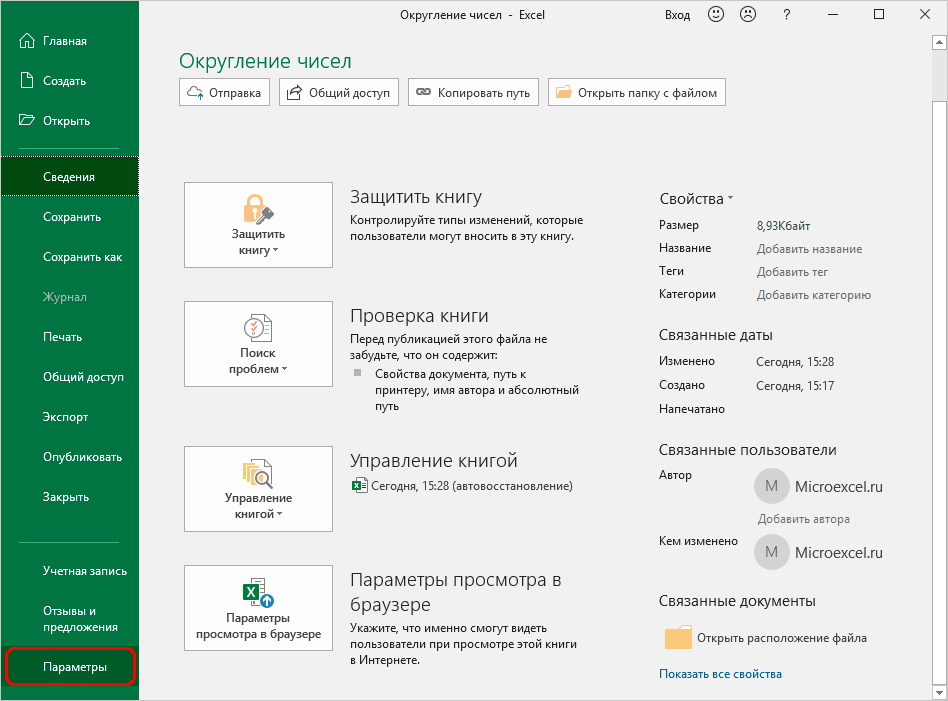The width and height of the screenshot is (948, 701).
Task: Click the Microexcel.ru author avatar
Action: (x=771, y=487)
